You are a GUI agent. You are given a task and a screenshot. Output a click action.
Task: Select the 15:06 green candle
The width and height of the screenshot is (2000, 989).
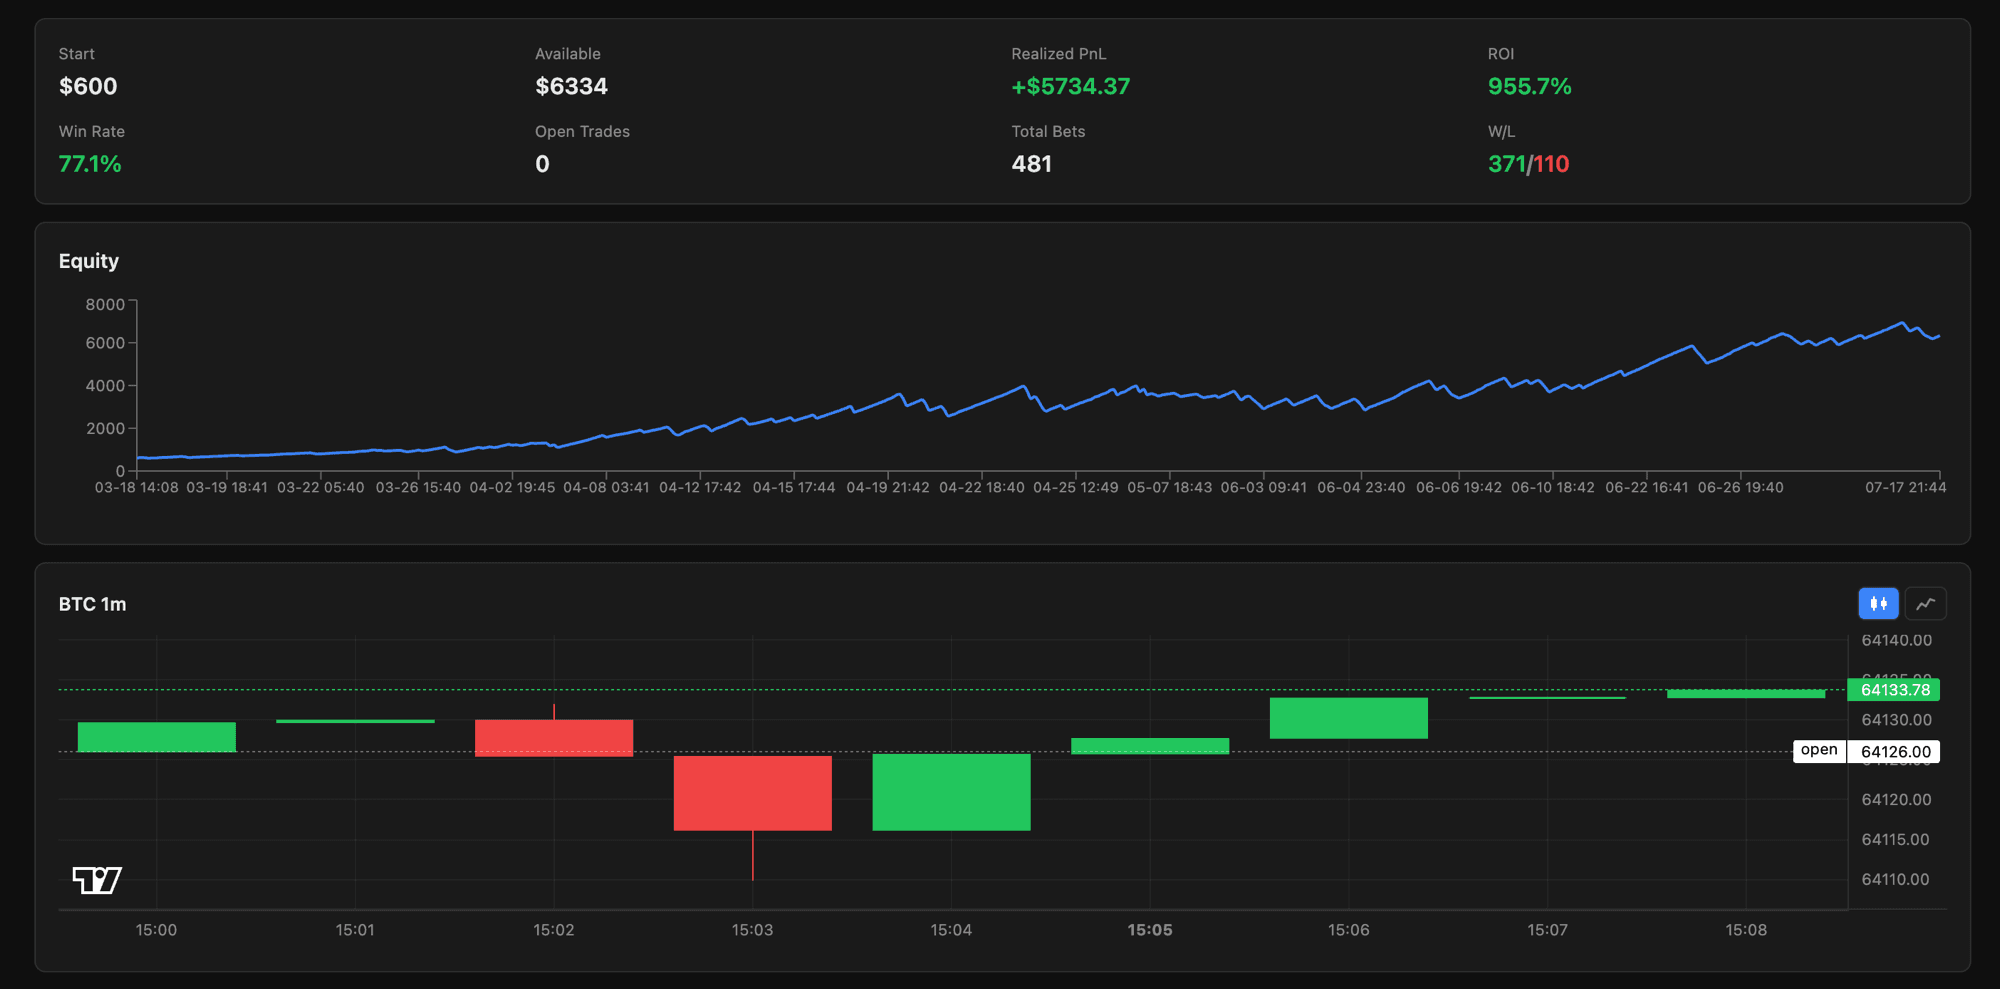click(x=1349, y=718)
